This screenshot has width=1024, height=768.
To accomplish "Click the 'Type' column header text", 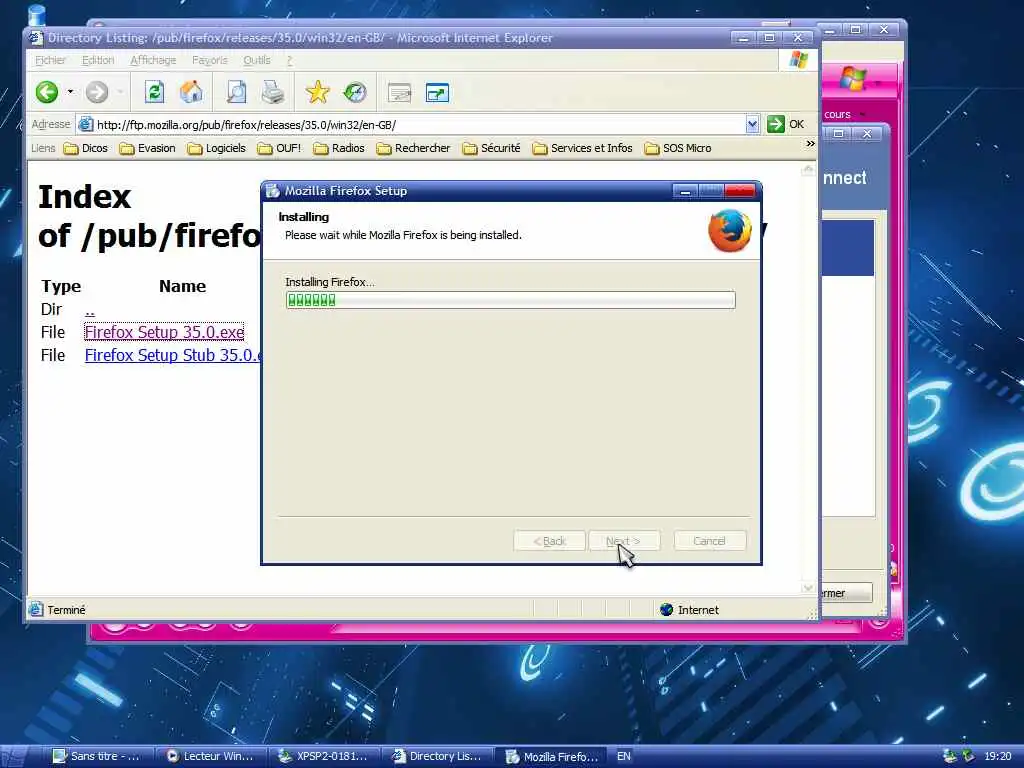I will (61, 287).
